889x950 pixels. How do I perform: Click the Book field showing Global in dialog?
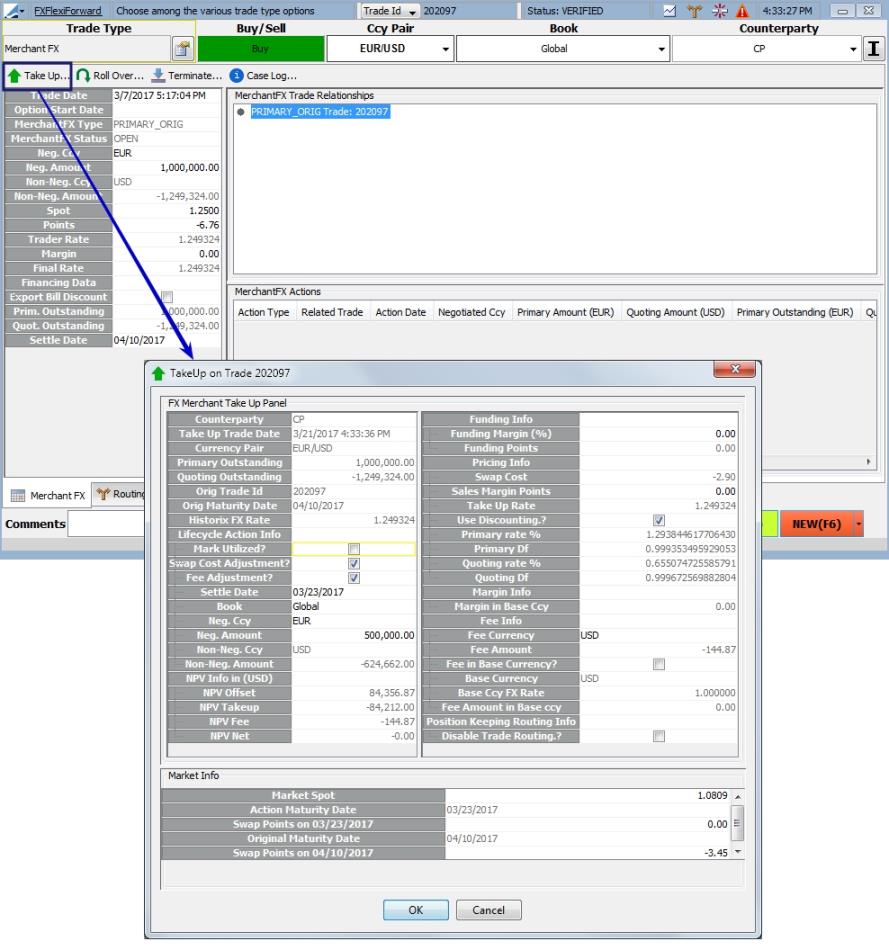point(354,606)
